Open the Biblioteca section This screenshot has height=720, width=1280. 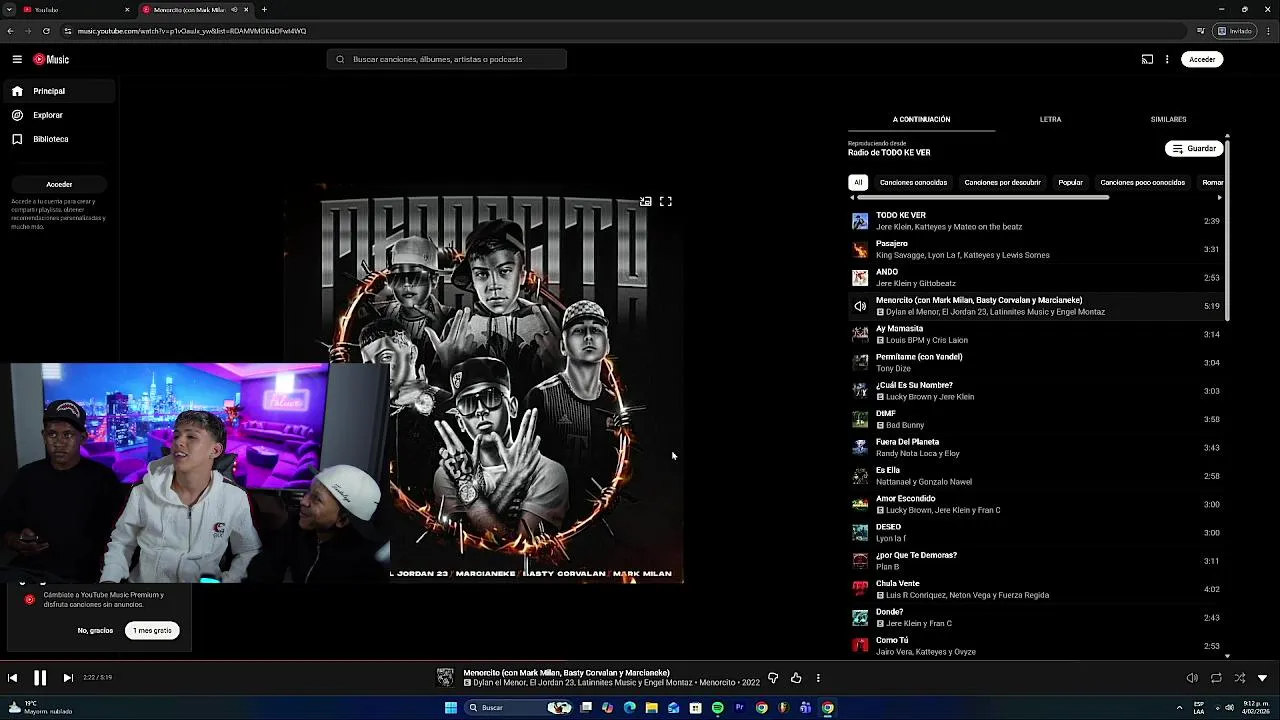59,139
